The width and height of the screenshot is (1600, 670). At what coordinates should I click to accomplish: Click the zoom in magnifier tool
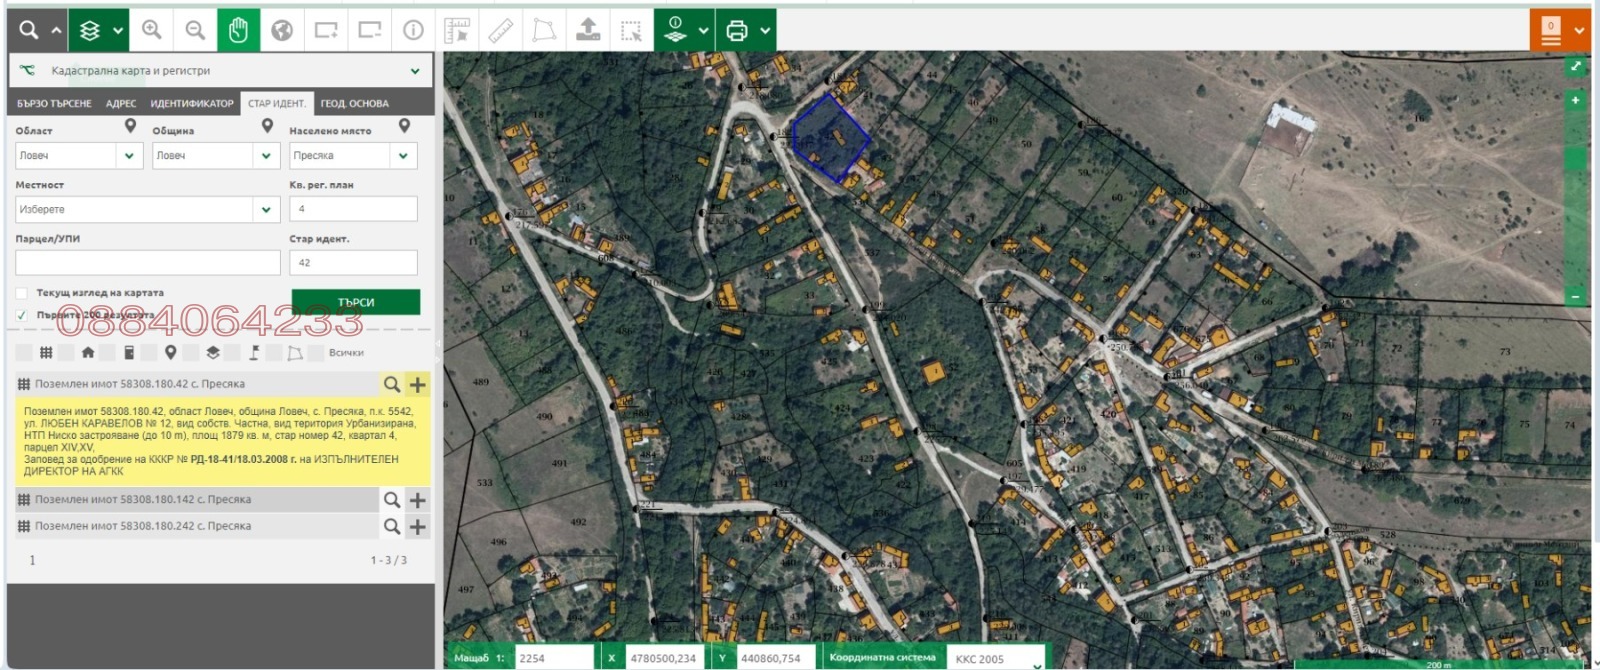click(x=152, y=30)
